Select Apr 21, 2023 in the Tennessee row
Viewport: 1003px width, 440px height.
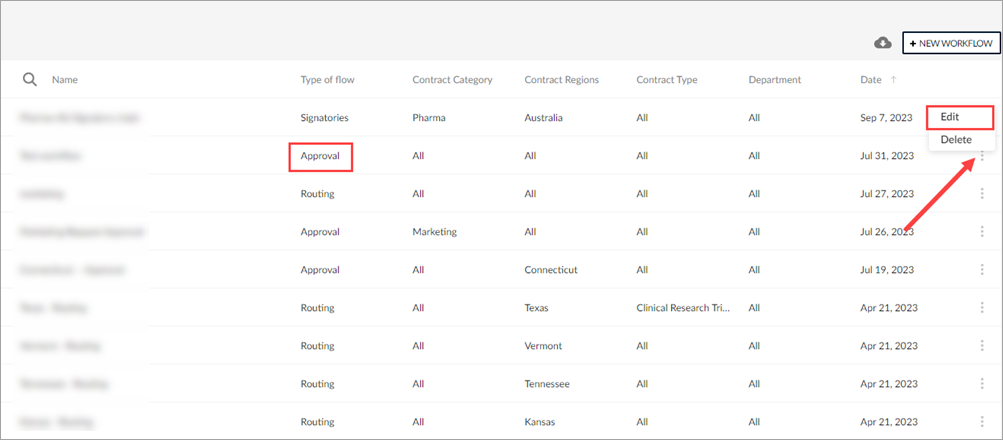[x=888, y=384]
